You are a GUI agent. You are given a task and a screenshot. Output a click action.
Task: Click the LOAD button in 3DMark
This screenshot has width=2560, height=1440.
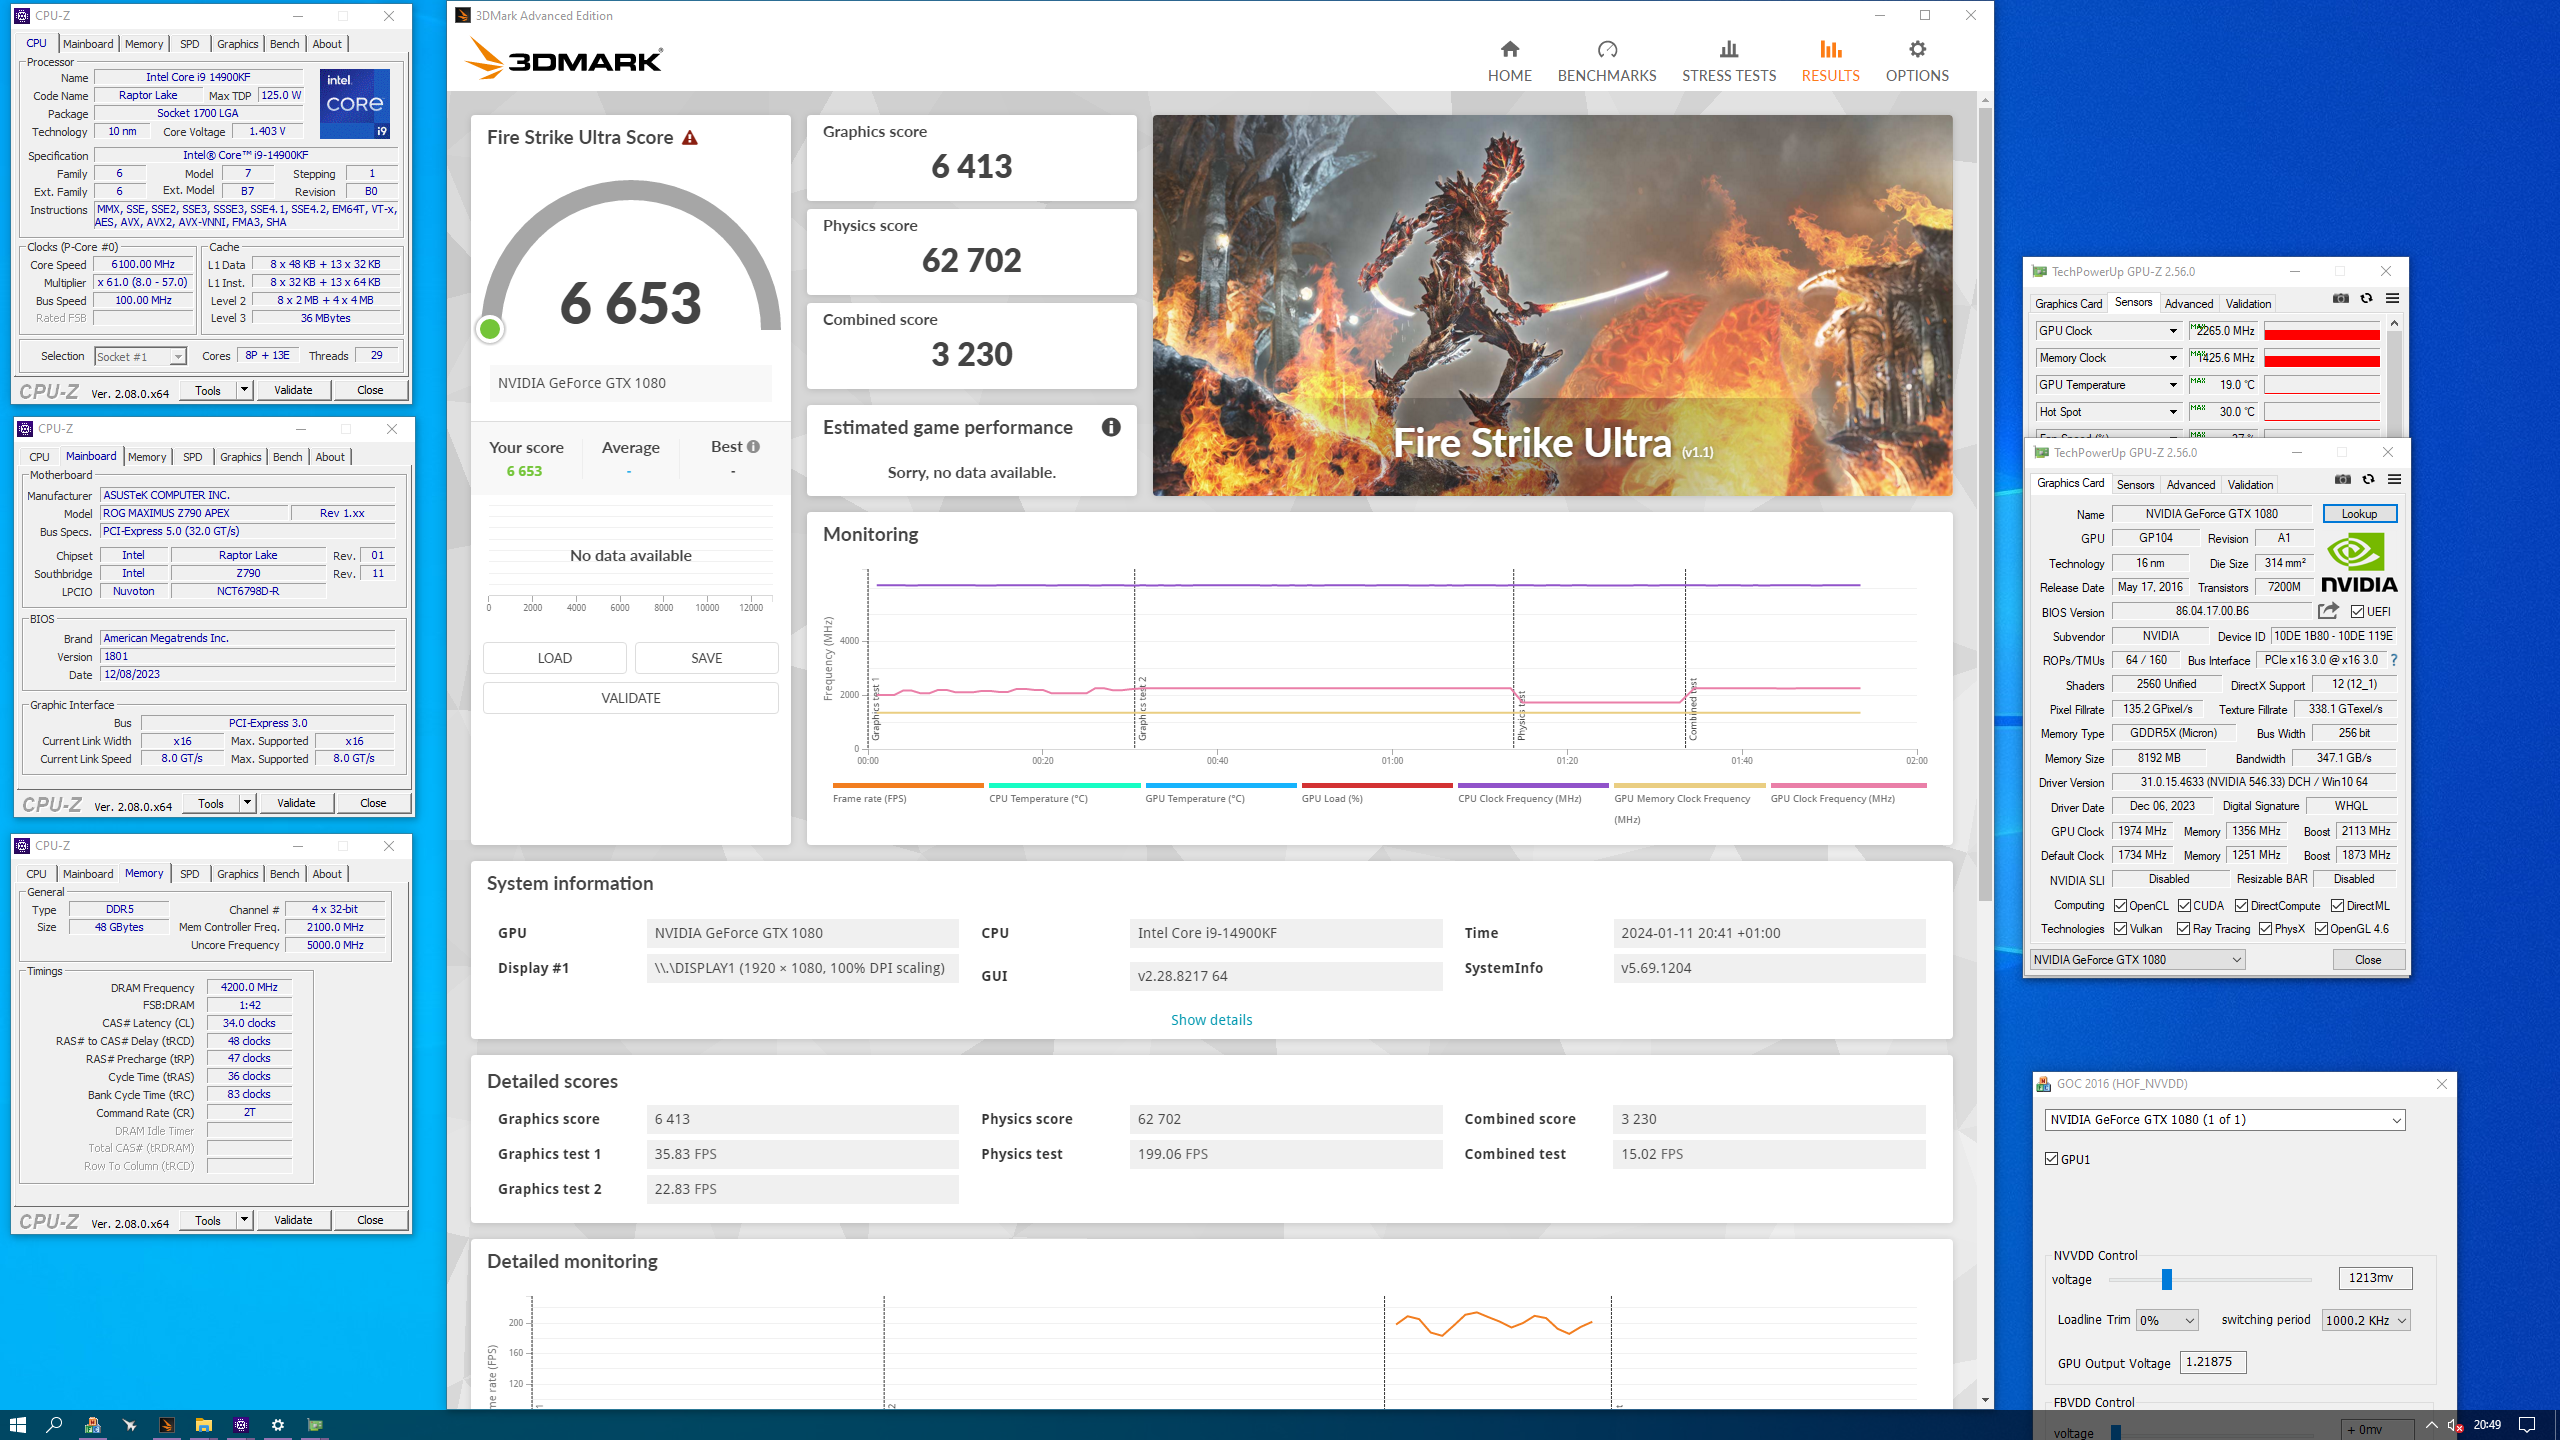click(555, 658)
